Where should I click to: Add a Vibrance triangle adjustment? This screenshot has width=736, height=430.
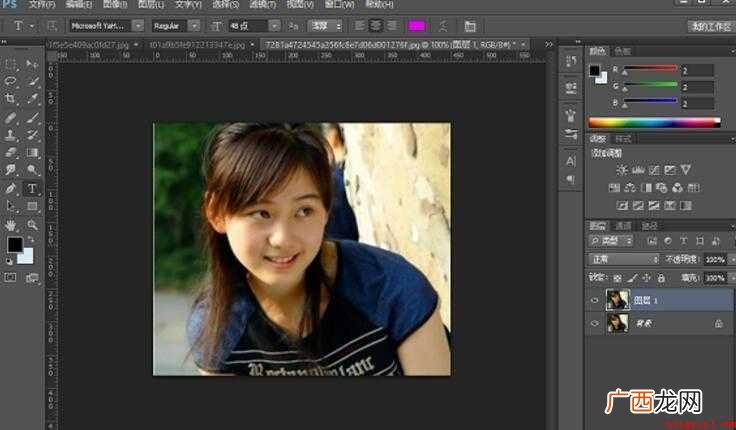tap(686, 169)
